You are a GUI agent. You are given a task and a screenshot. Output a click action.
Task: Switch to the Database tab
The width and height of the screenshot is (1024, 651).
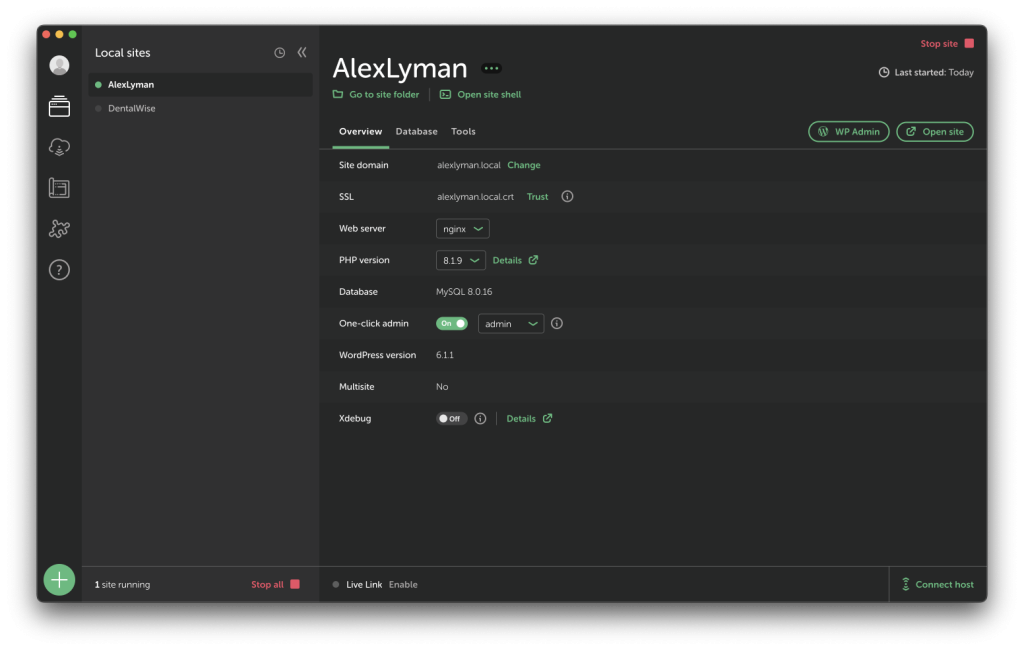[x=416, y=132]
